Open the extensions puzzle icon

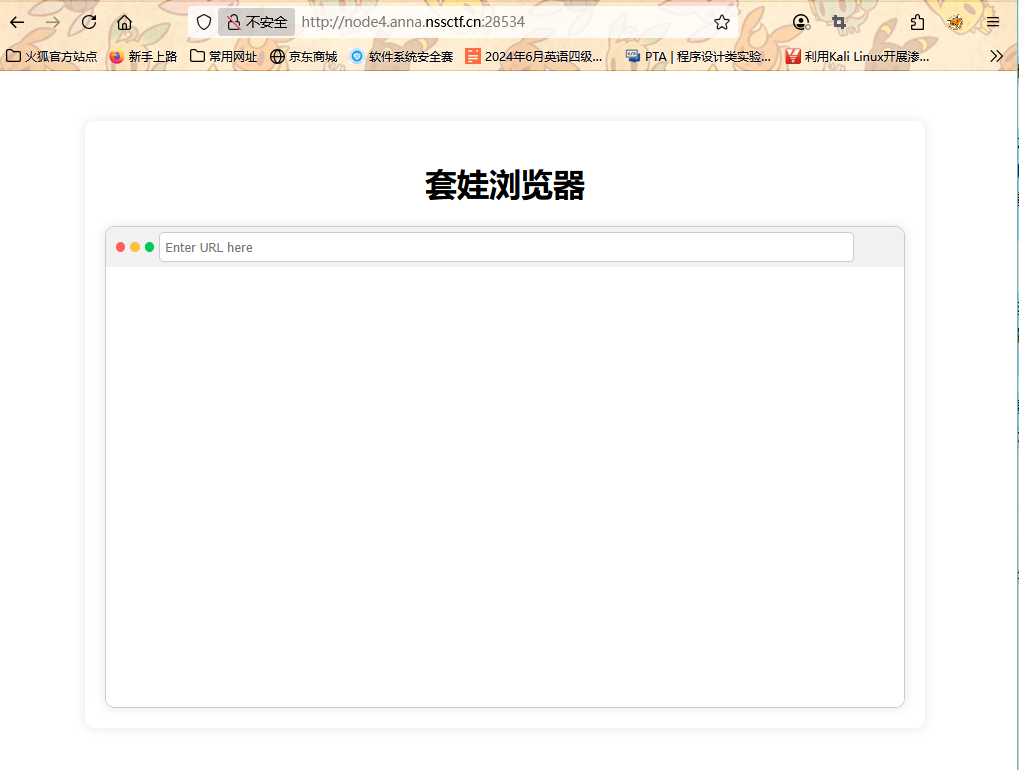(917, 22)
